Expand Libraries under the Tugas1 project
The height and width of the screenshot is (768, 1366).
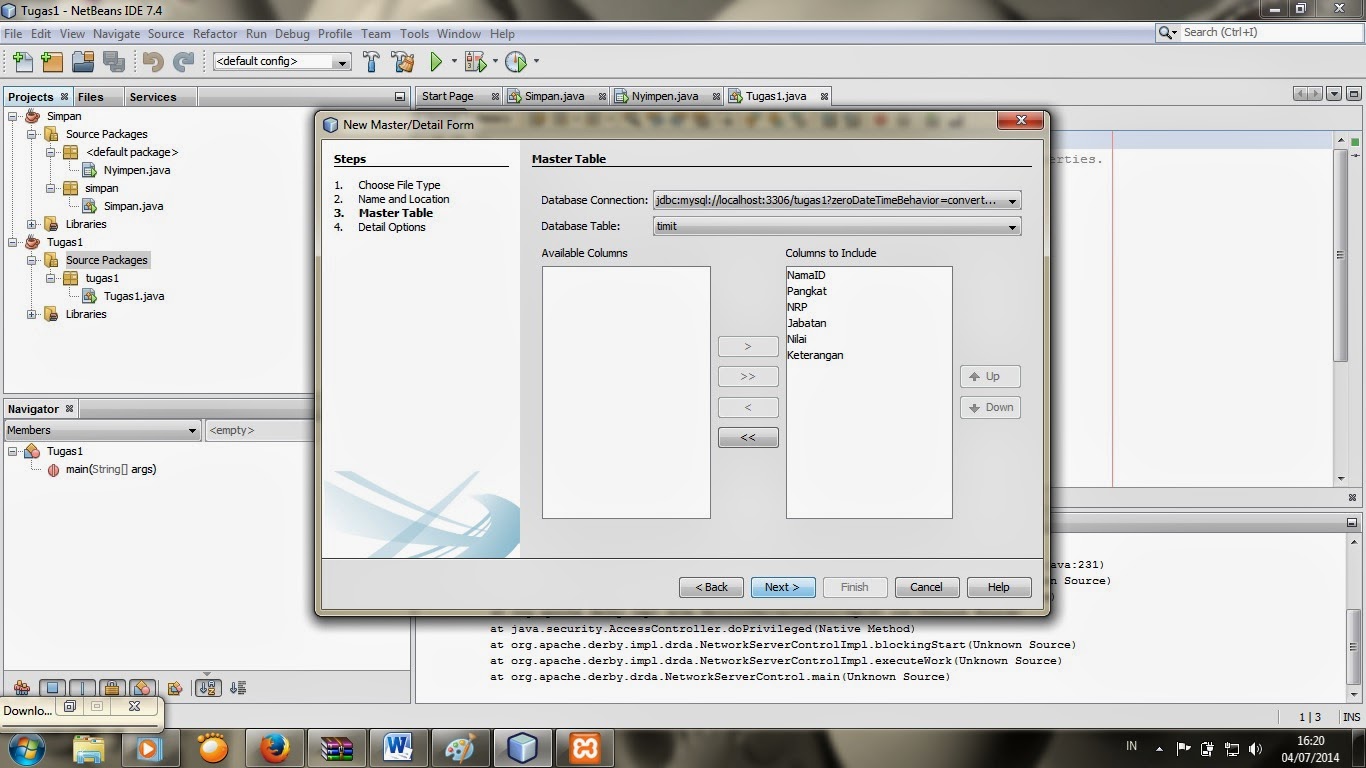coord(32,314)
